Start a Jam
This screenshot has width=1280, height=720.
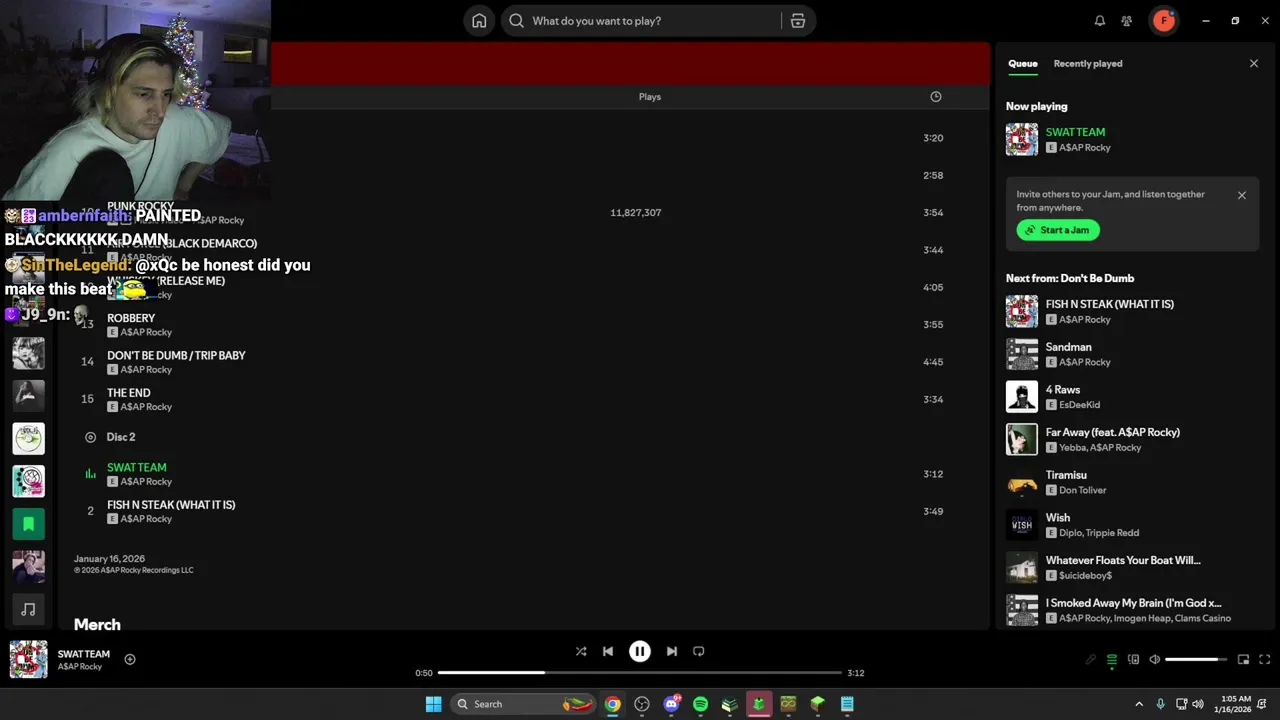point(1058,230)
